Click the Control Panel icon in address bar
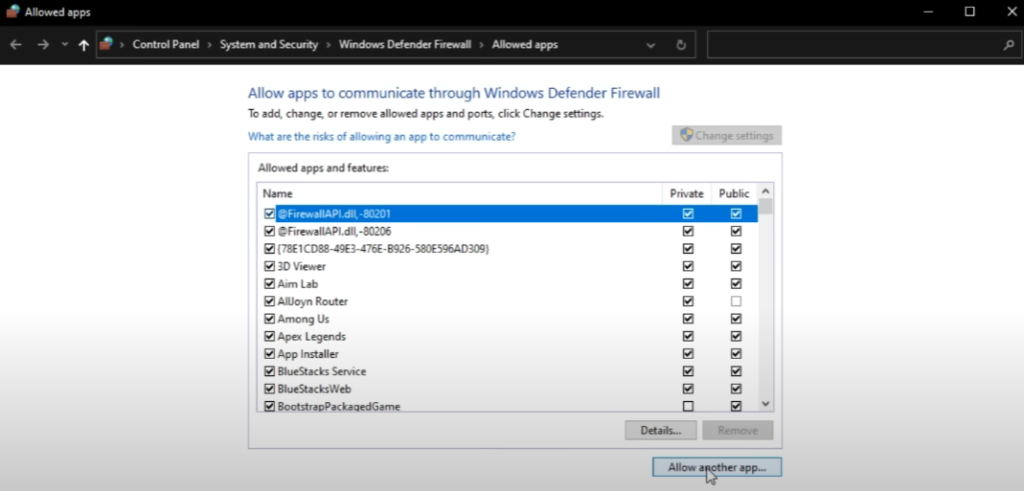The height and width of the screenshot is (491, 1024). click(106, 44)
